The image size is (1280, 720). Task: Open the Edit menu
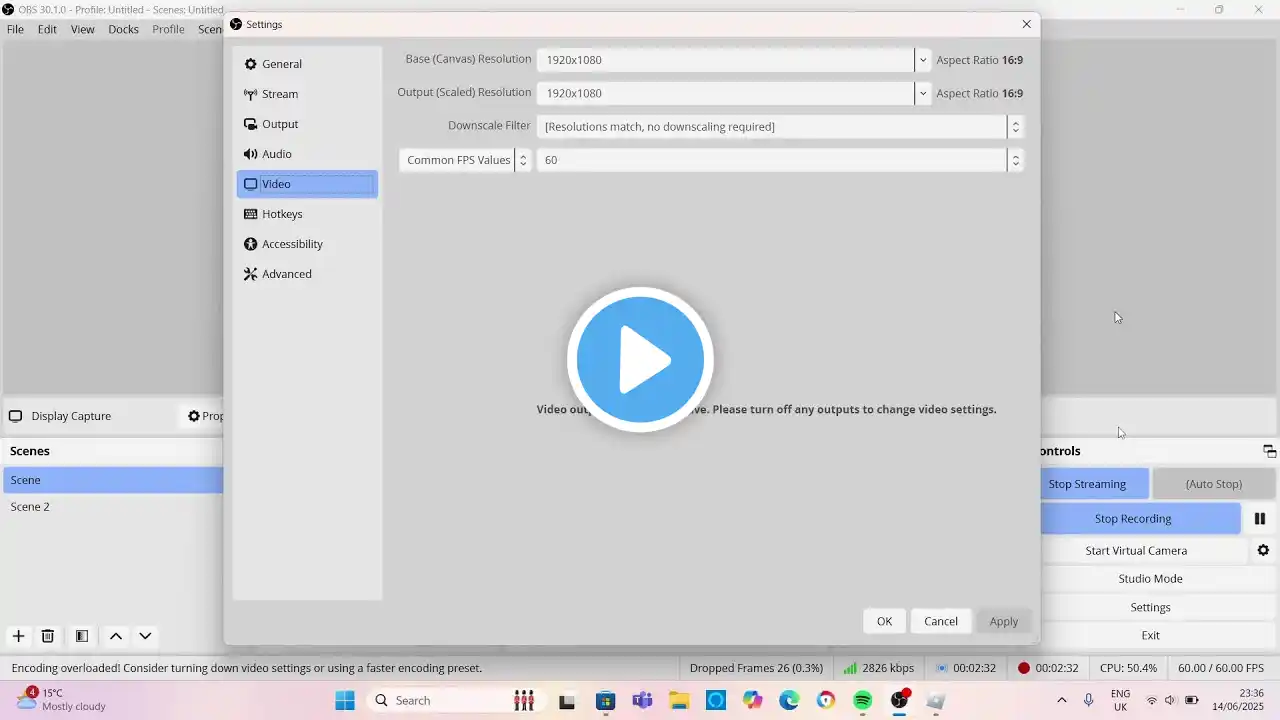[47, 29]
